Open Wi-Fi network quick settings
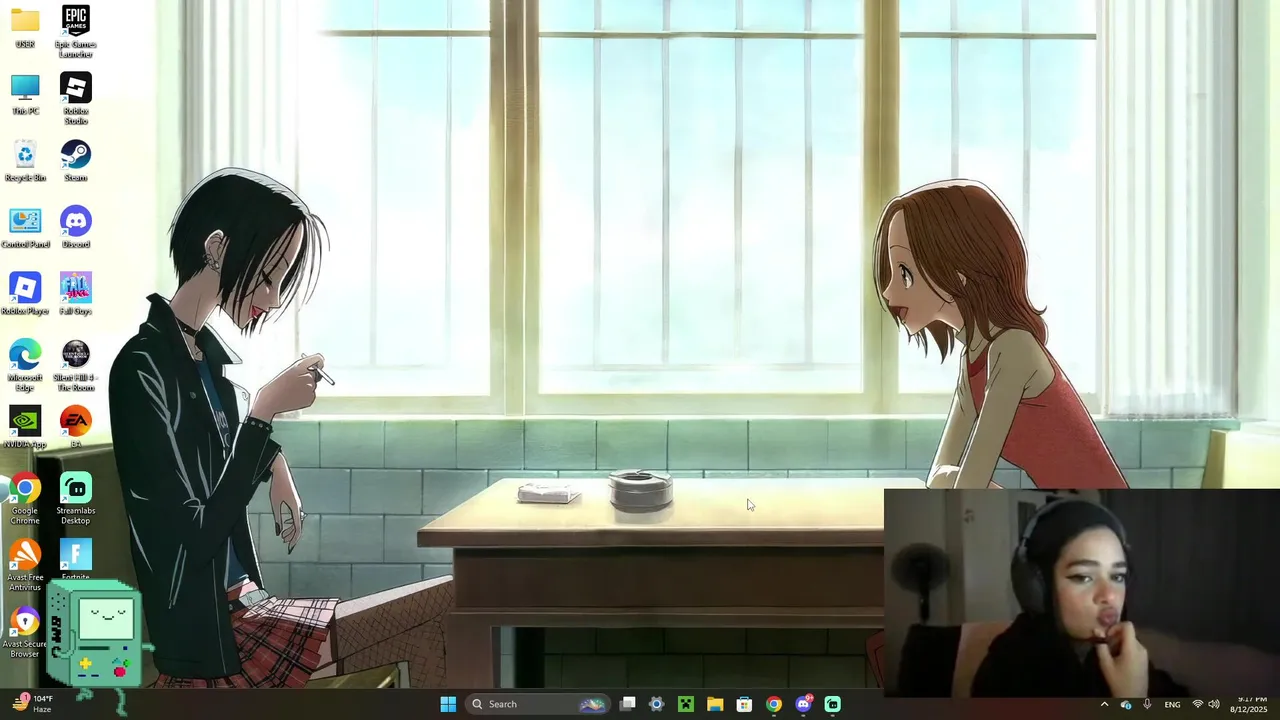This screenshot has width=1280, height=720. click(1198, 704)
